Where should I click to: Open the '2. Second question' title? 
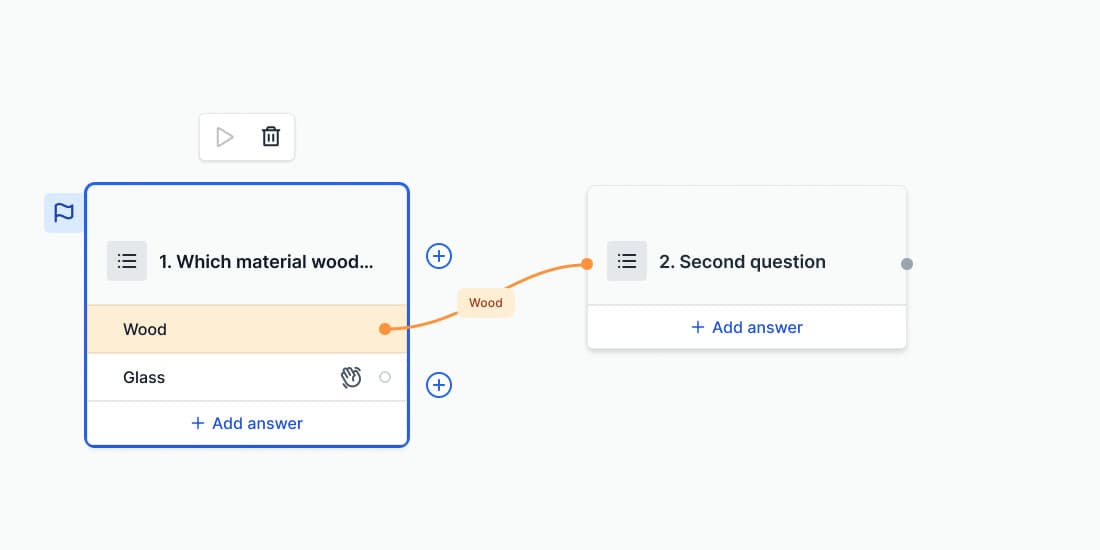pyautogui.click(x=742, y=262)
